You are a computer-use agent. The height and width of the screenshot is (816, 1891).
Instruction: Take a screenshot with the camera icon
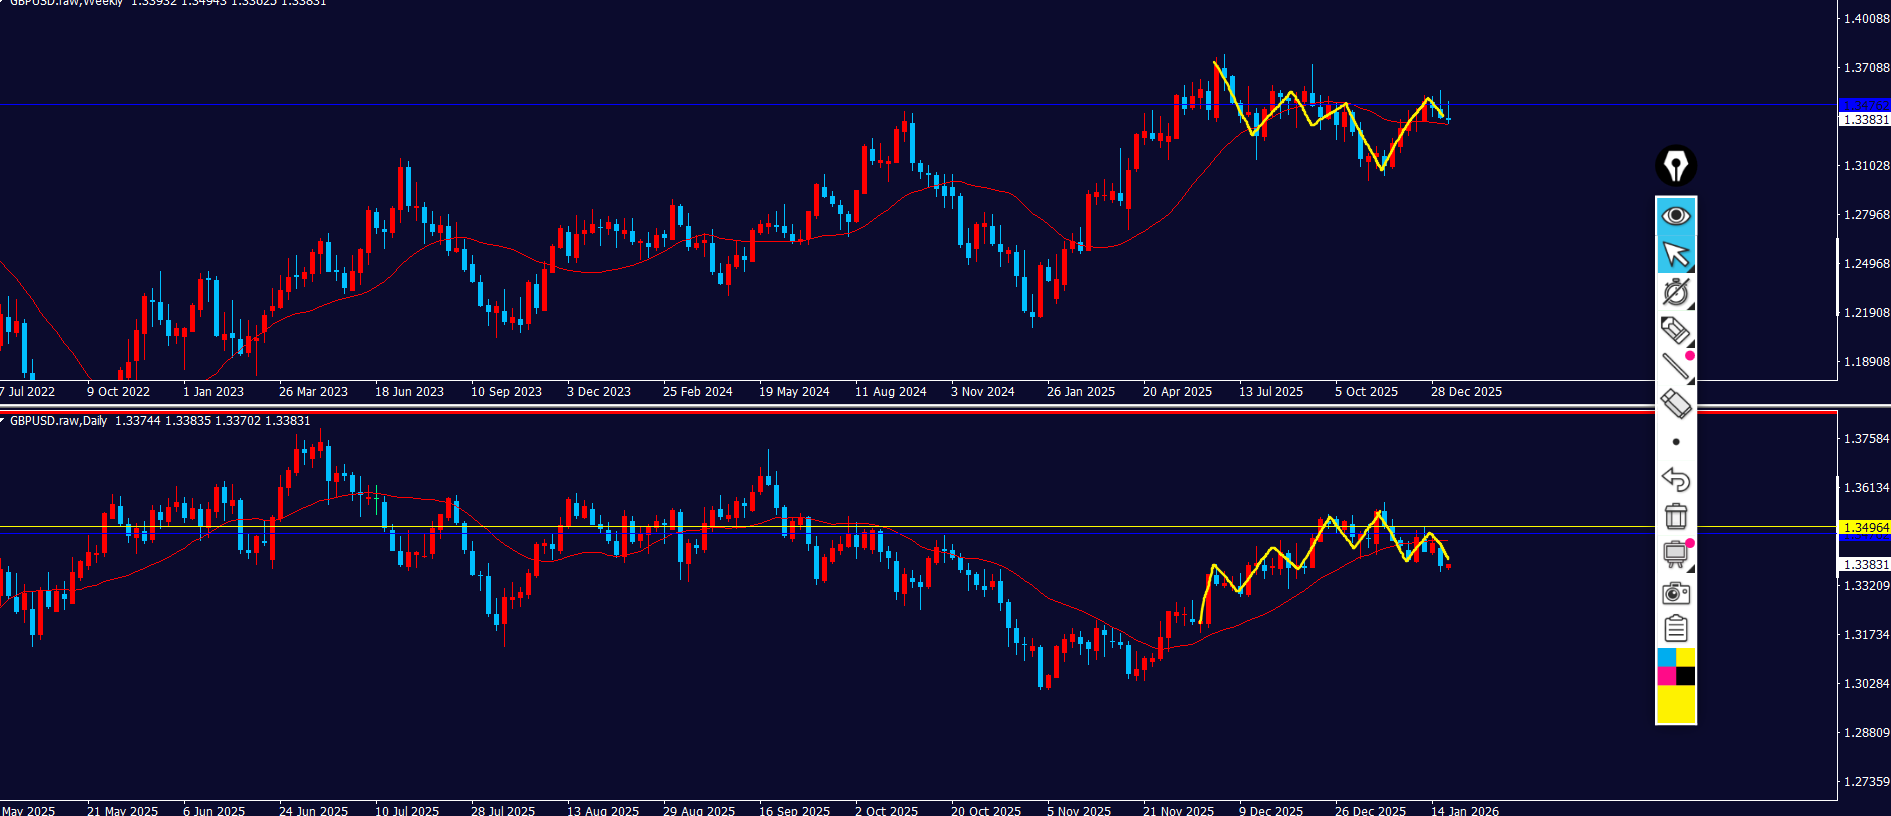coord(1676,593)
